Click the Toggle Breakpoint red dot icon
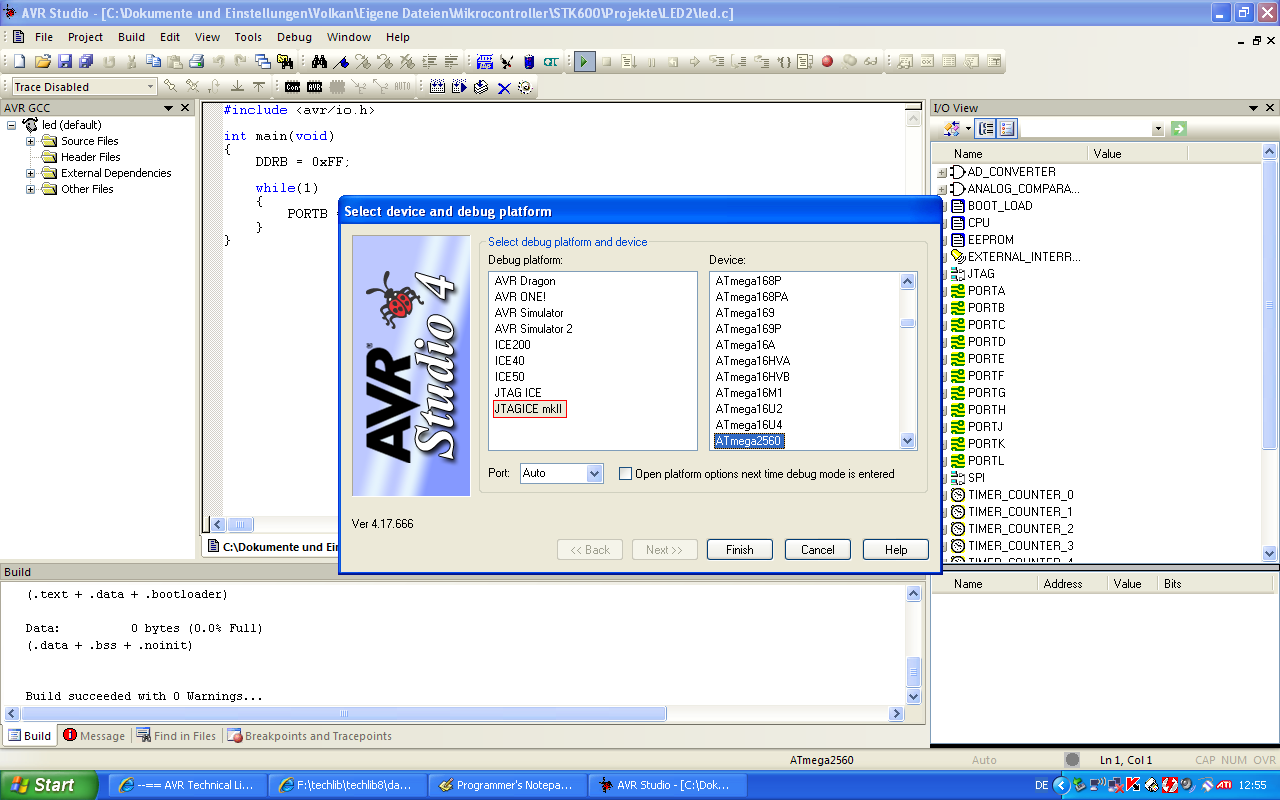Viewport: 1280px width, 800px height. 827,61
